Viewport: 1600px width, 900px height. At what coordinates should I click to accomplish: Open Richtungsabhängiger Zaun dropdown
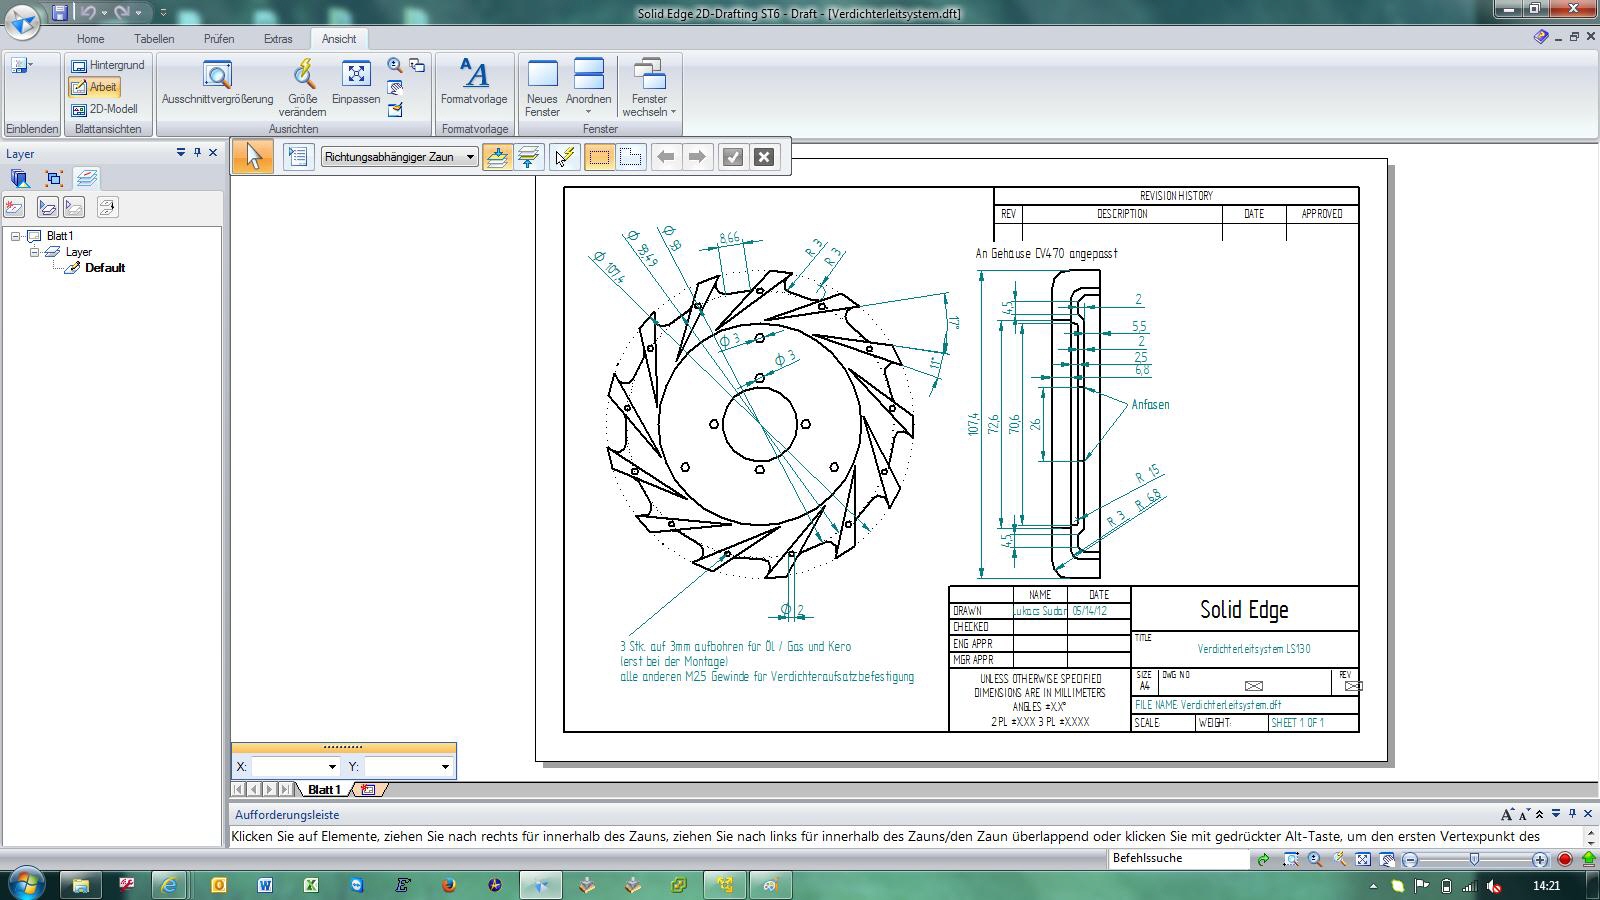(x=470, y=157)
